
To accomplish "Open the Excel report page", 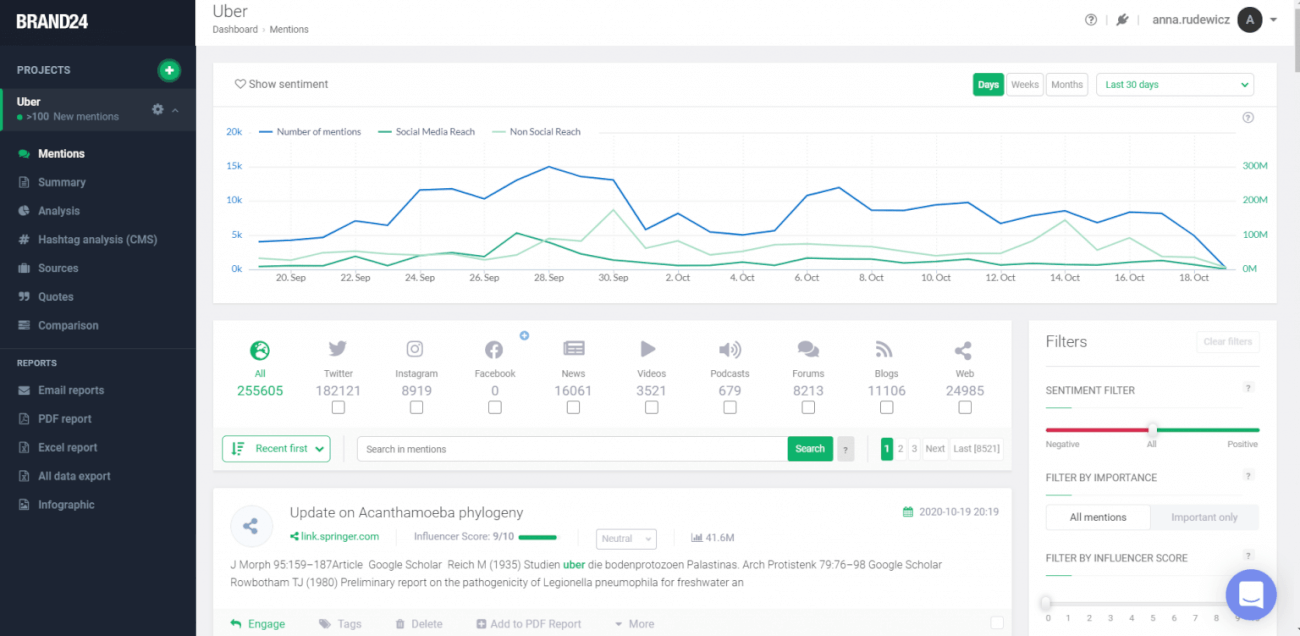I will coord(68,448).
